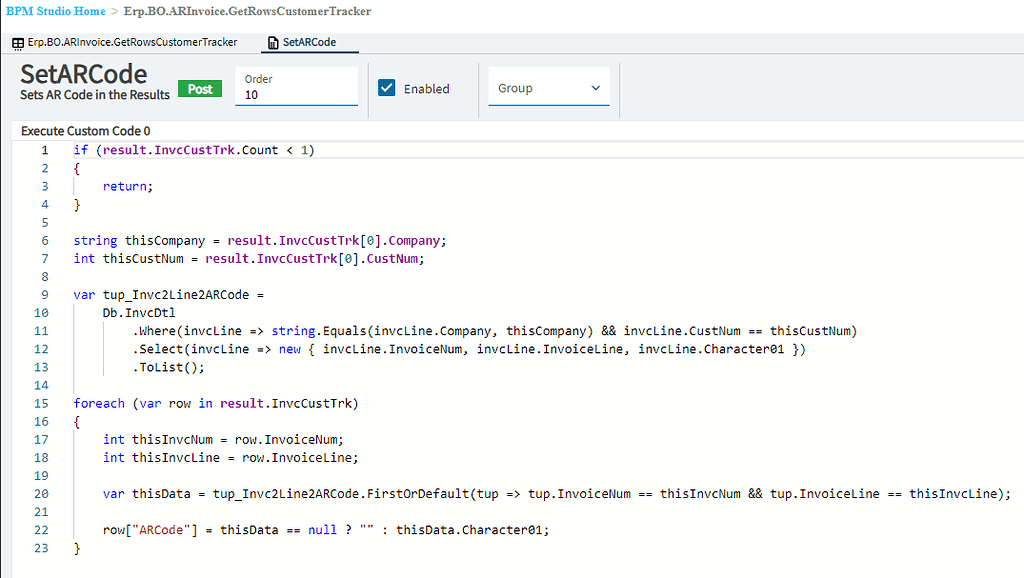Image resolution: width=1024 pixels, height=578 pixels.
Task: Click line number 9 next to the var declaration
Action: (44, 294)
